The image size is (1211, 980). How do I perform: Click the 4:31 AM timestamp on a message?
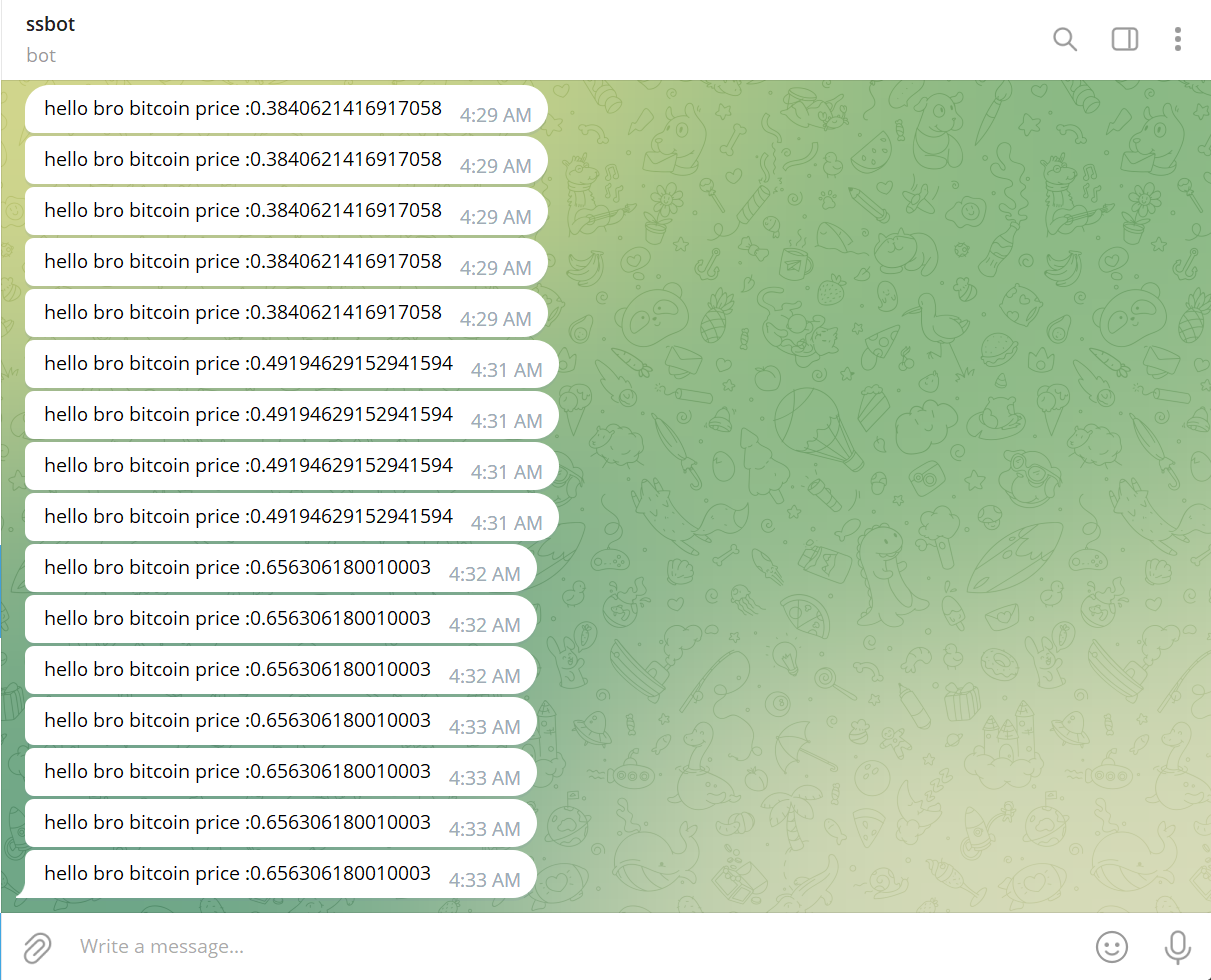click(507, 370)
